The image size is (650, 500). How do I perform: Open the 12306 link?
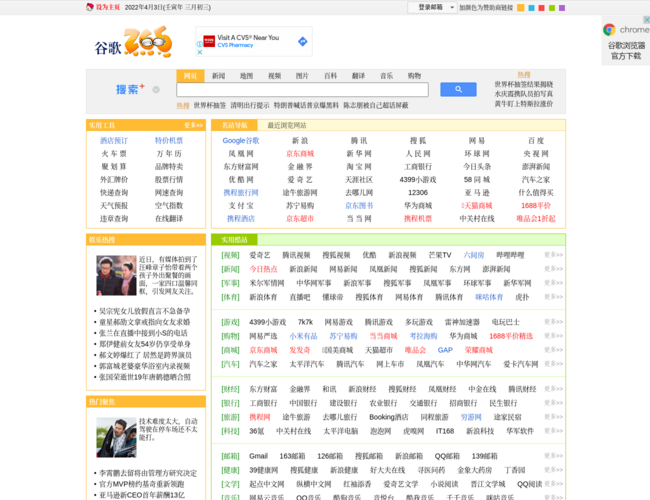tap(417, 193)
